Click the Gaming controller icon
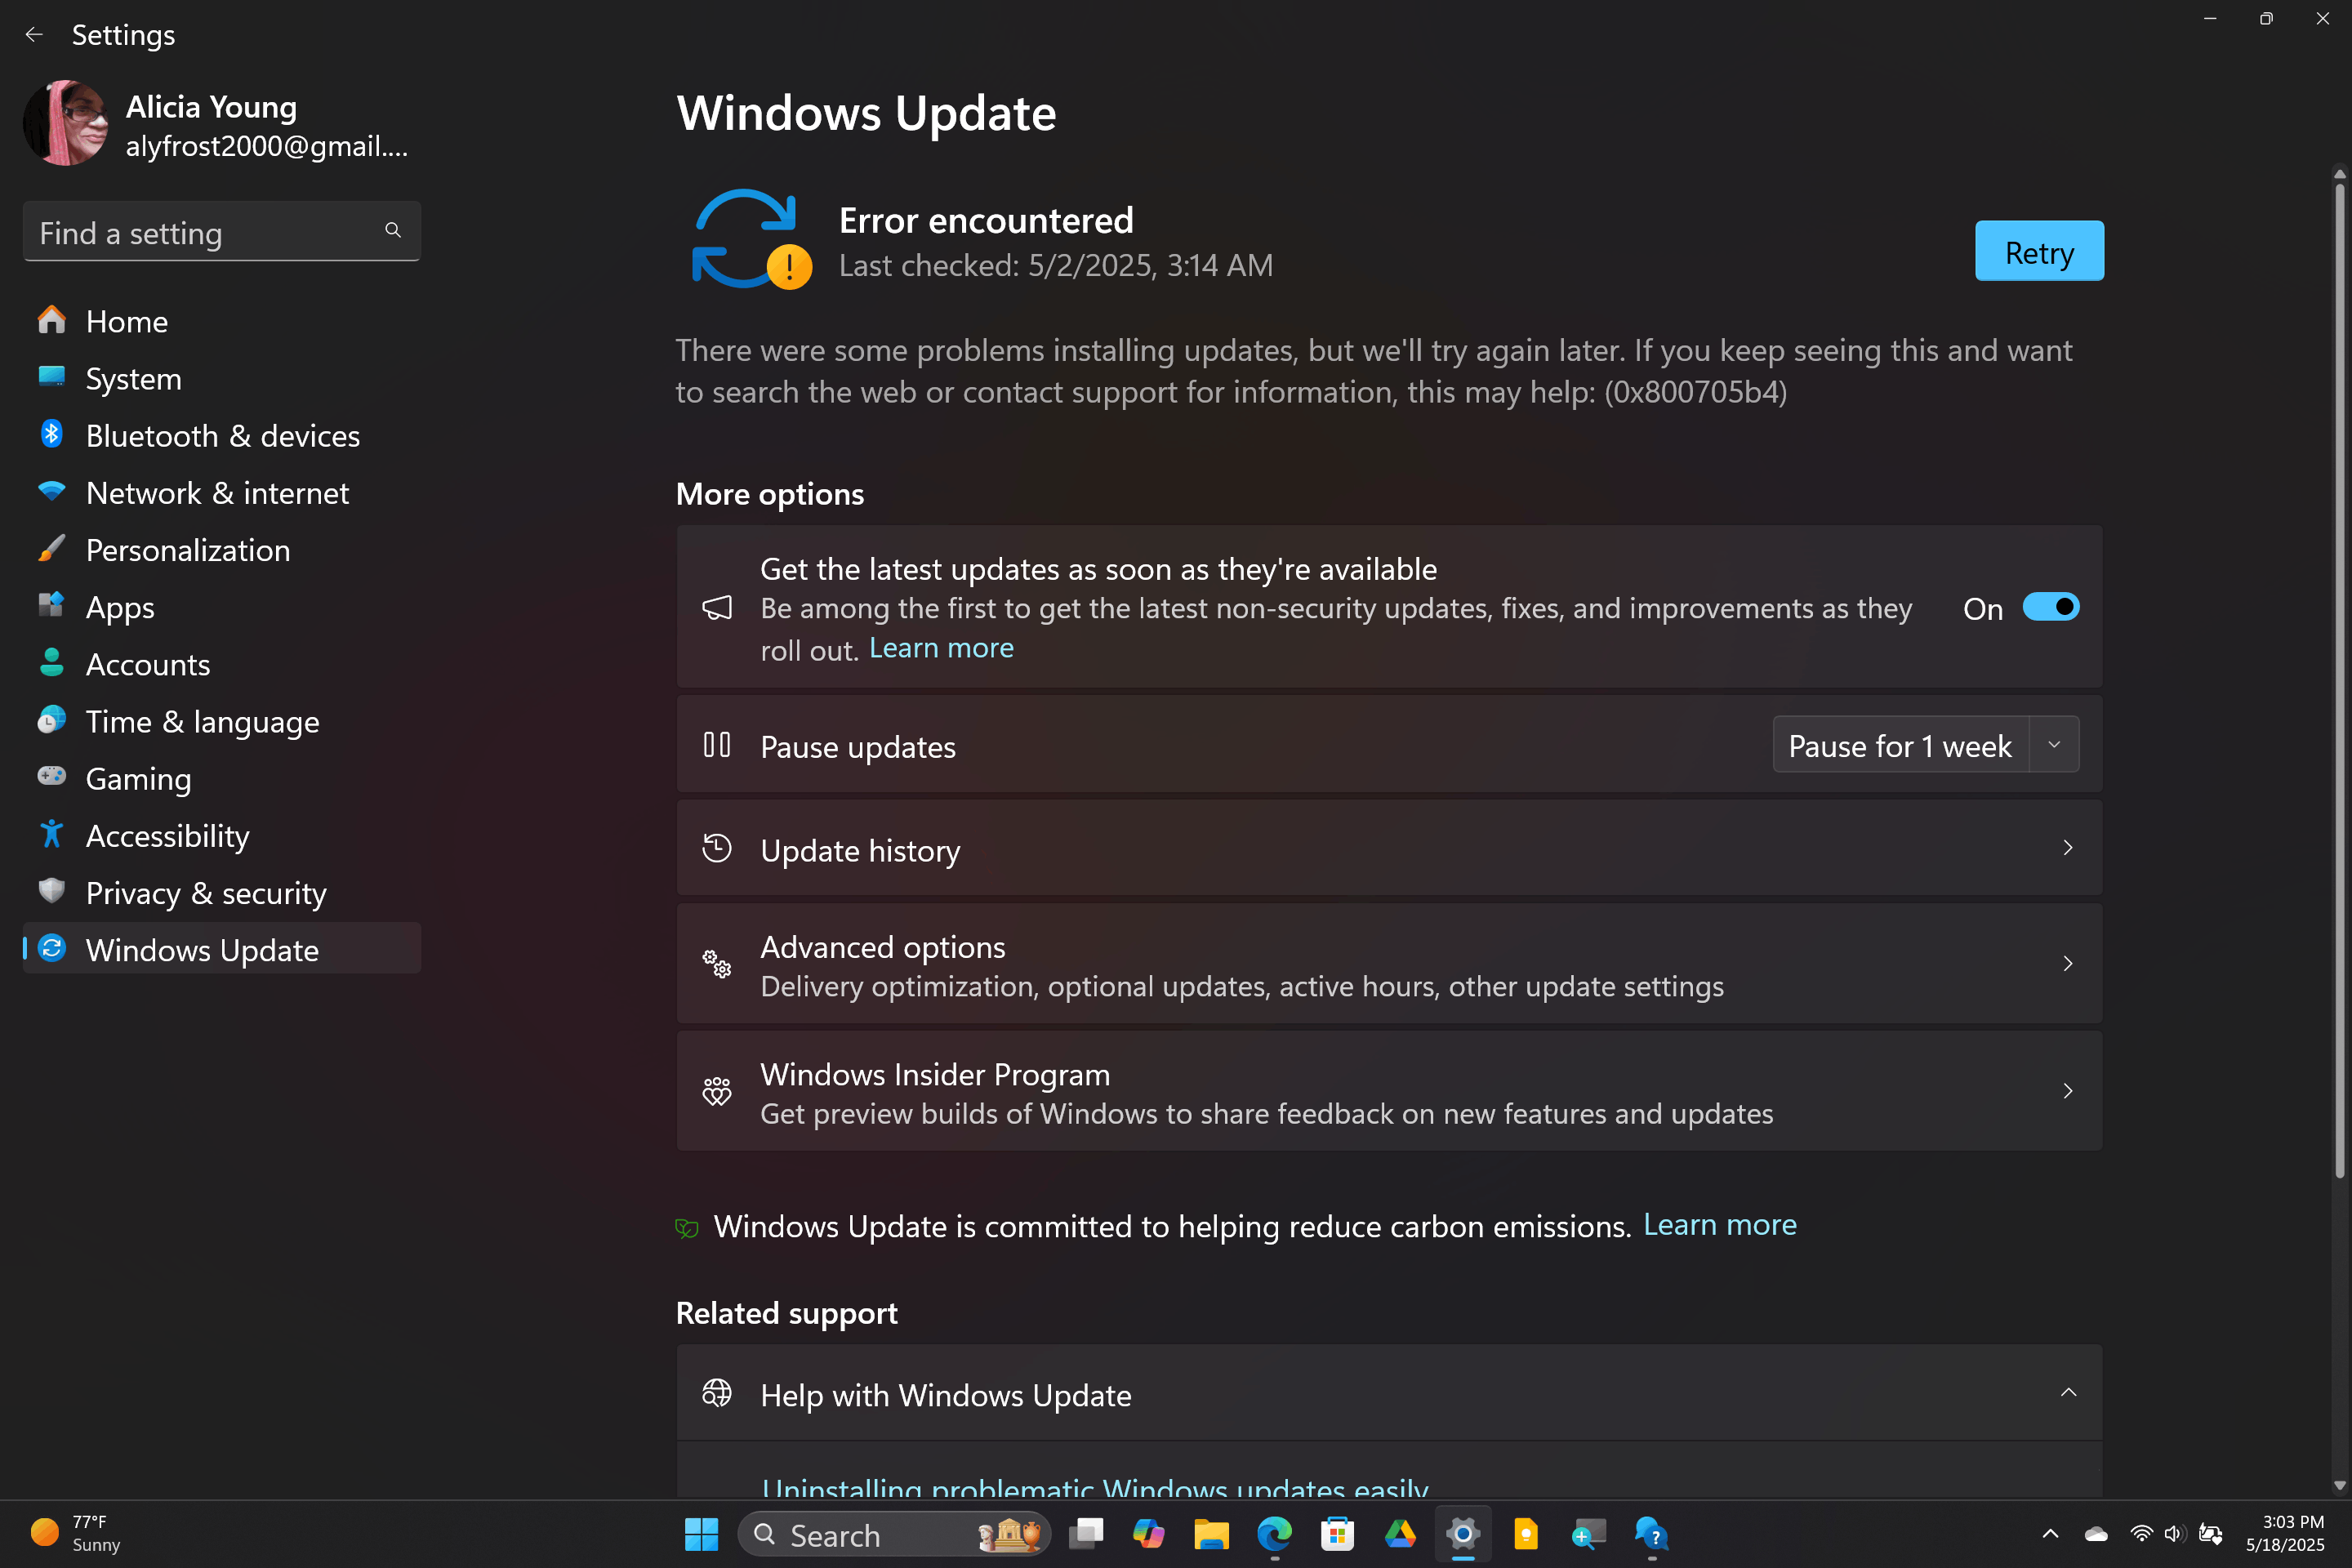Image resolution: width=2352 pixels, height=1568 pixels. coord(51,777)
